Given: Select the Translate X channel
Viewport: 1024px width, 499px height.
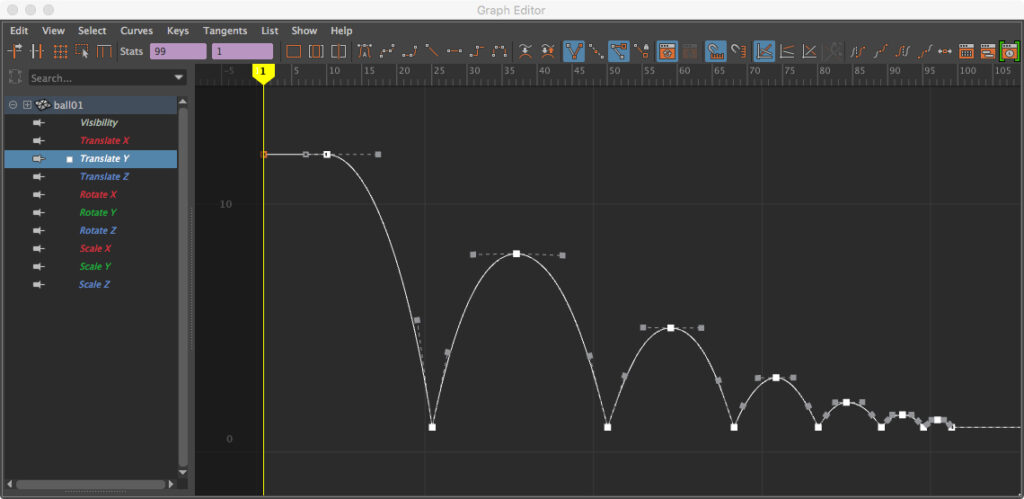Looking at the screenshot, I should tap(105, 141).
